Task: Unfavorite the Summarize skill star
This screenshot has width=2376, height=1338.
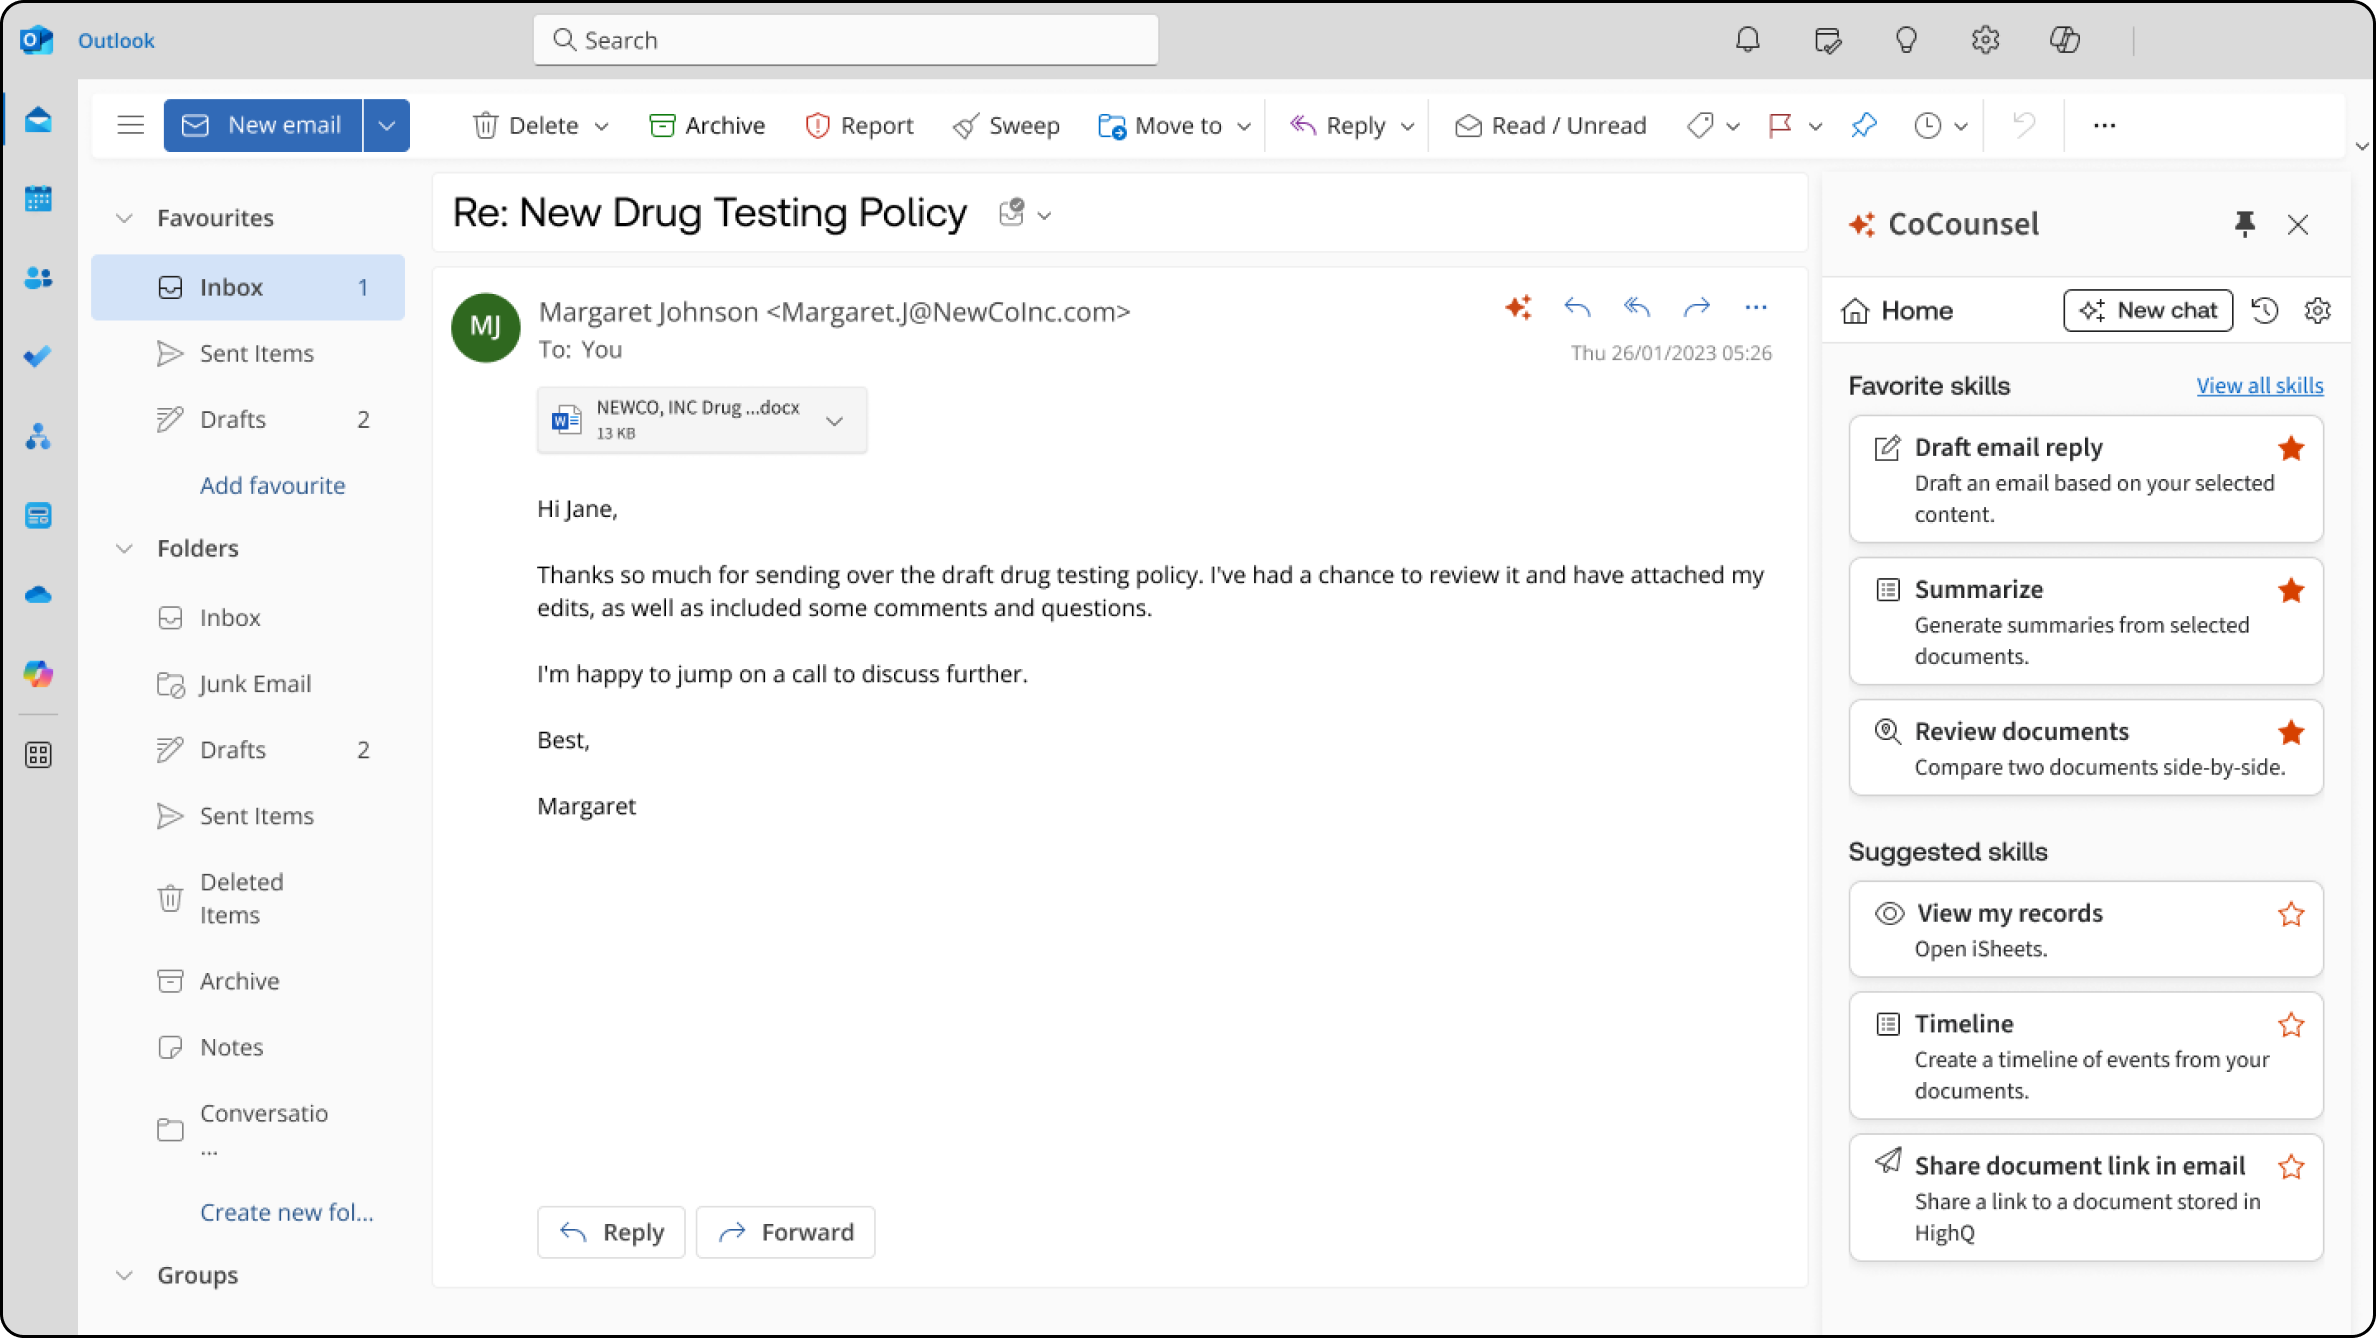Action: click(x=2291, y=591)
